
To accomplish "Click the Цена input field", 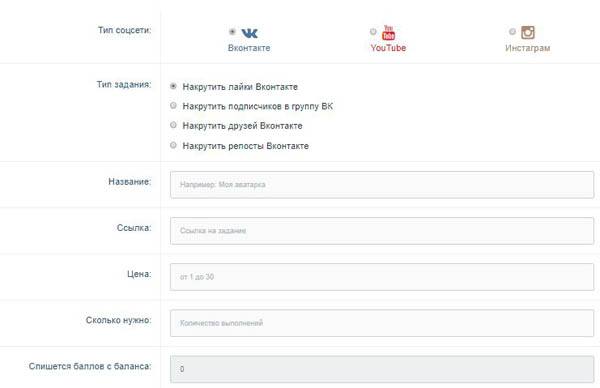I will coord(382,277).
